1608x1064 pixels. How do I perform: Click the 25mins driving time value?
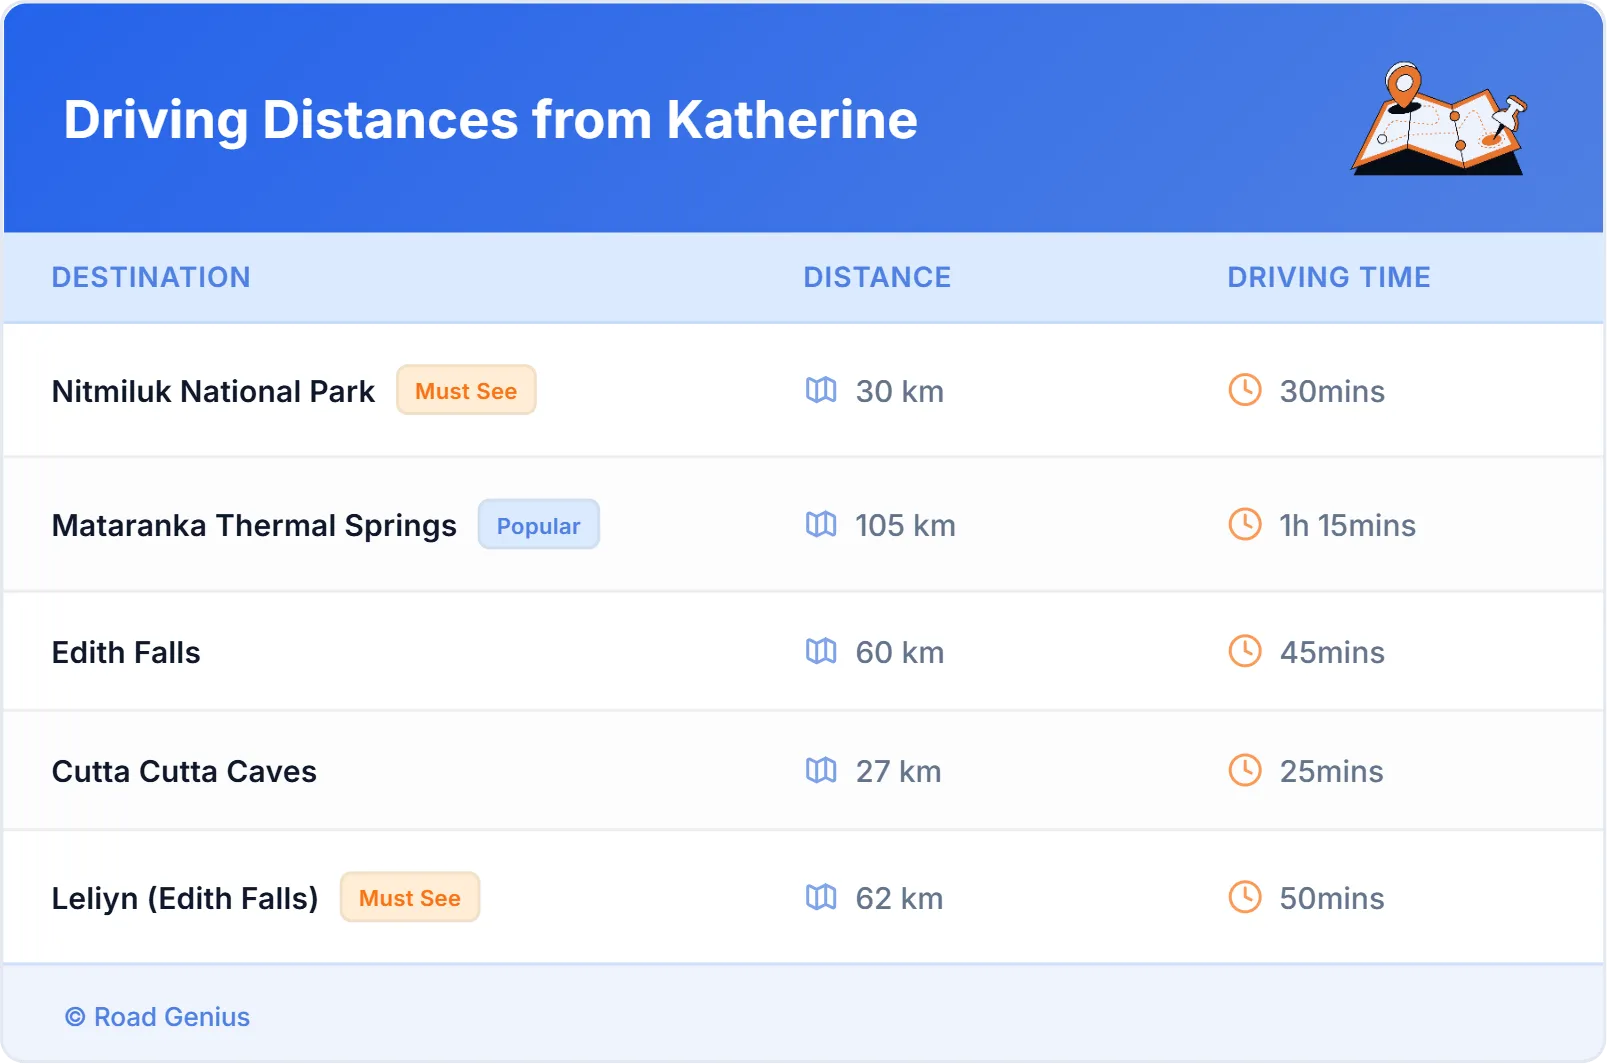click(1331, 771)
